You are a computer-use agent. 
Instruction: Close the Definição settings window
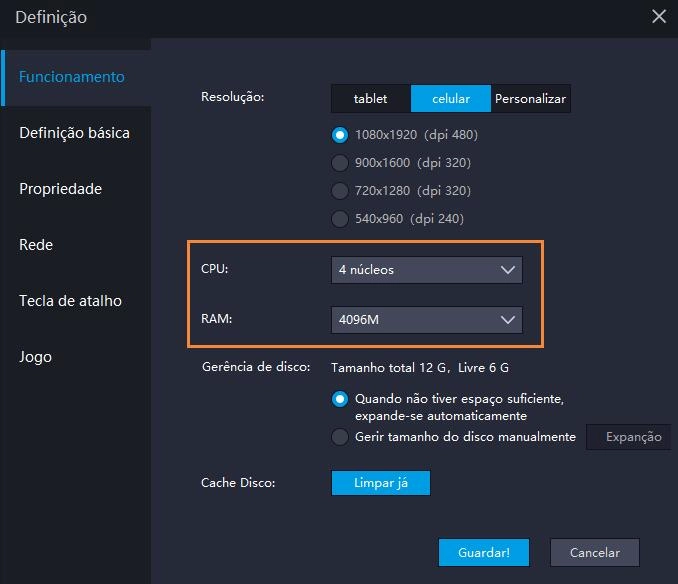click(658, 17)
